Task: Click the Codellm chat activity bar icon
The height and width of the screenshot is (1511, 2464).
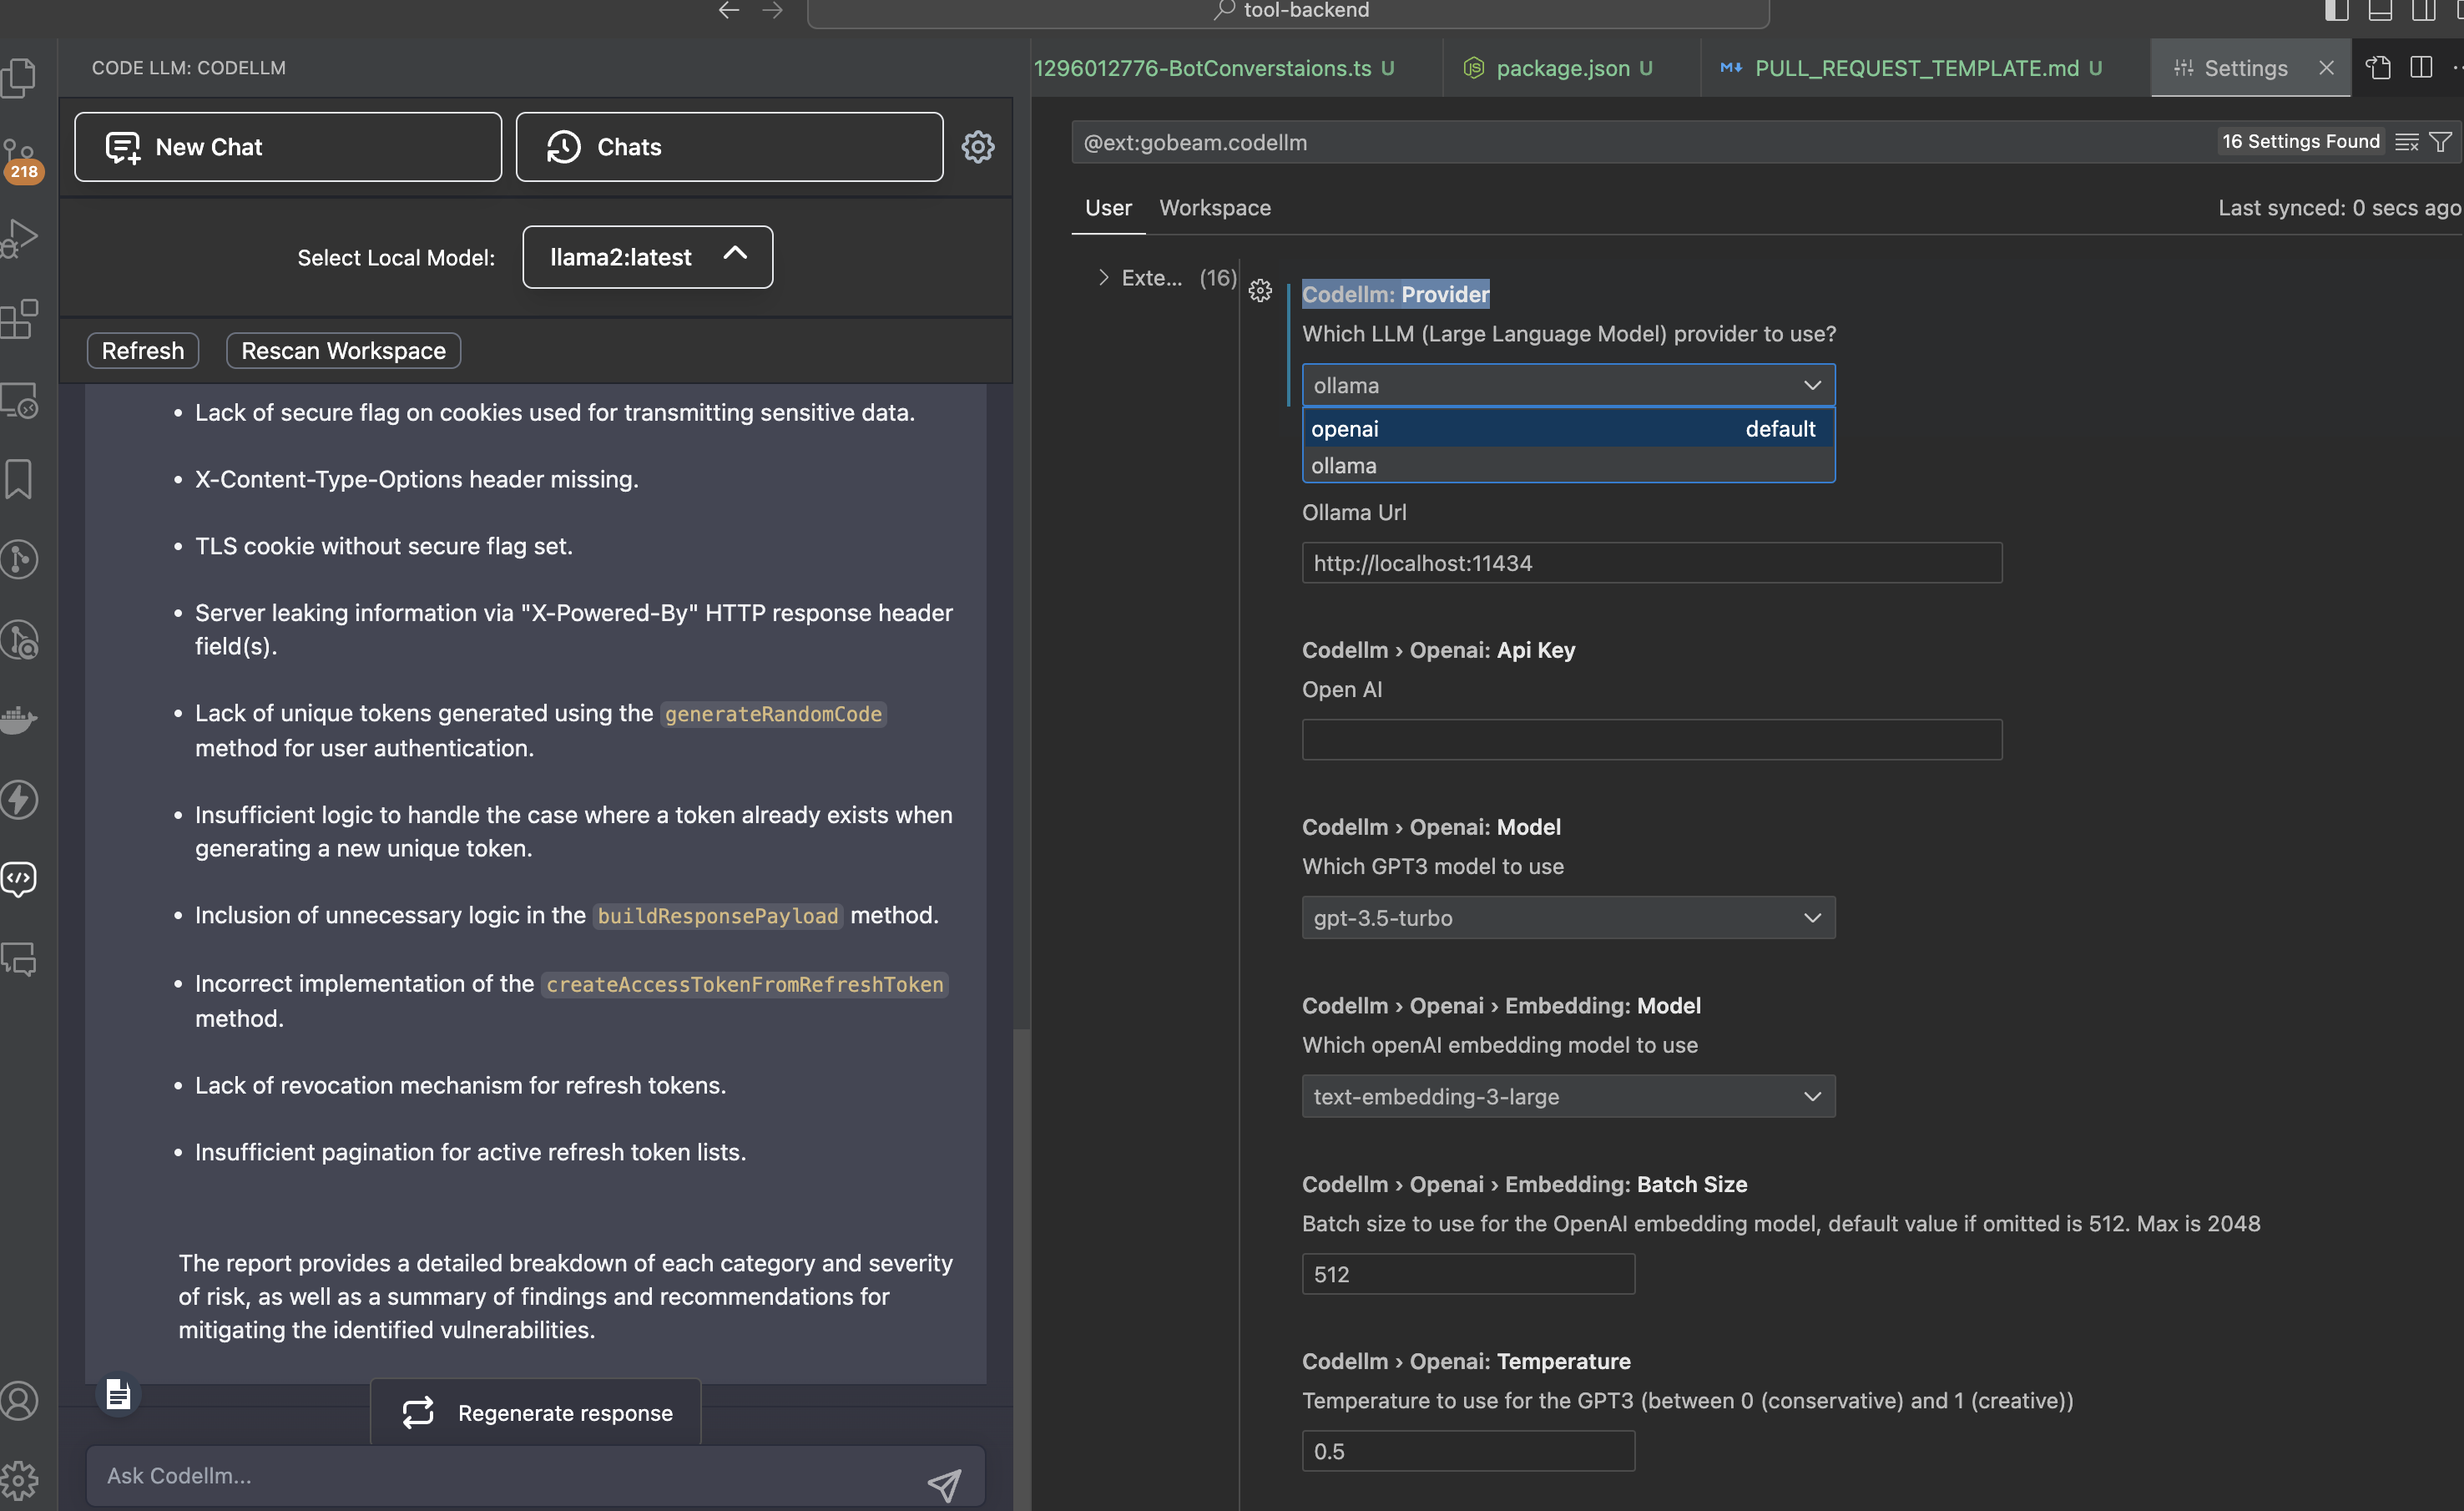Action: click(20, 879)
